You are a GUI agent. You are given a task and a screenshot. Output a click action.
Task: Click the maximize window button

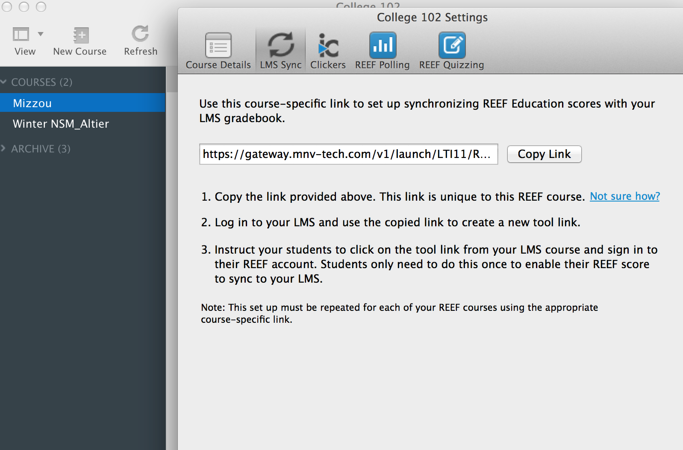[x=41, y=7]
